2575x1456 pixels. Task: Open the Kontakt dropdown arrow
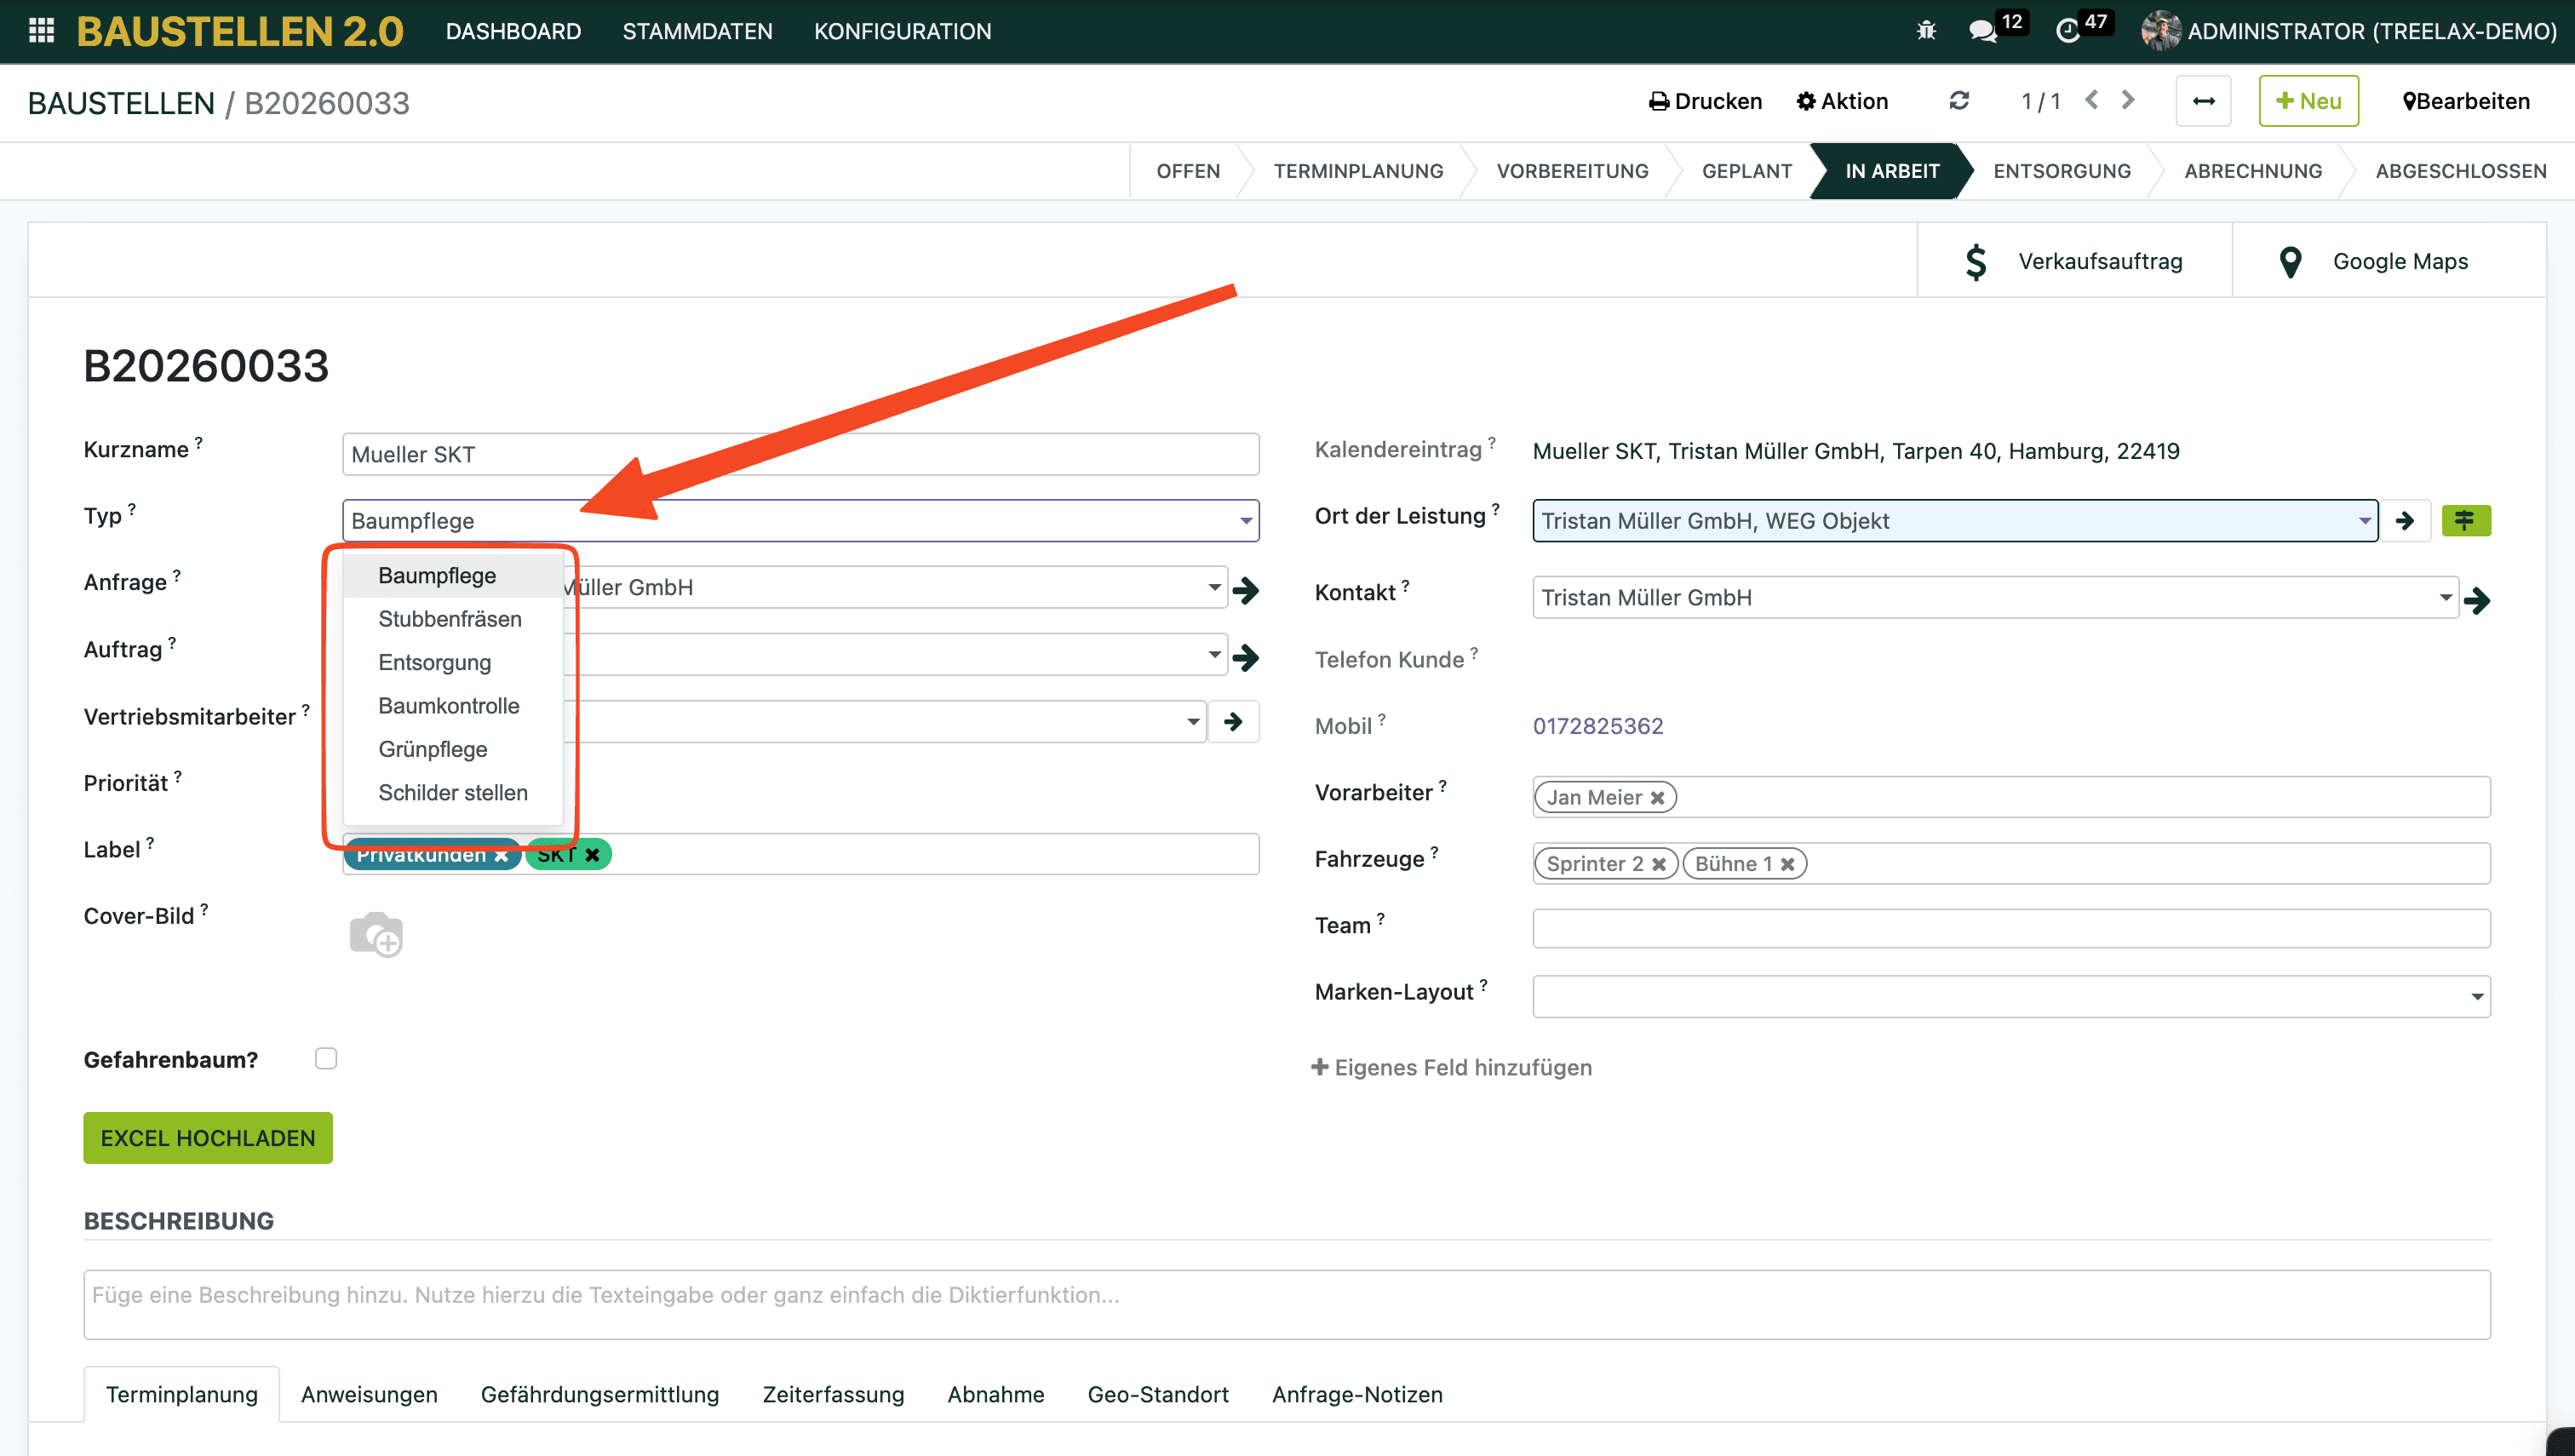coord(2445,598)
